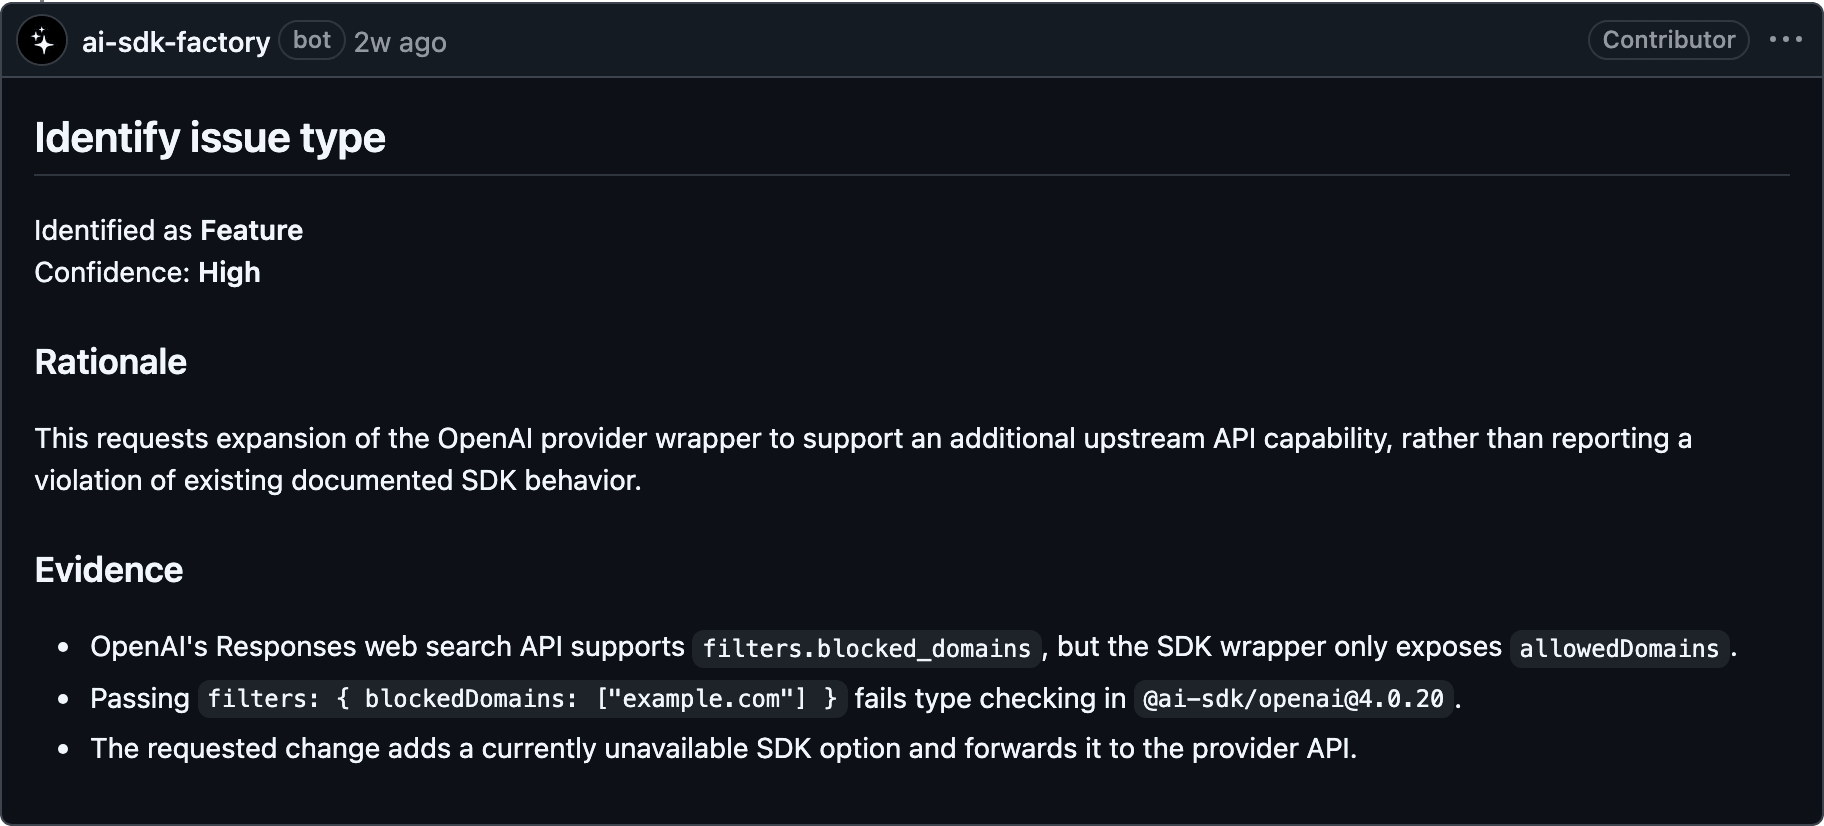Click the first bullet about Responses web search

[x=913, y=647]
